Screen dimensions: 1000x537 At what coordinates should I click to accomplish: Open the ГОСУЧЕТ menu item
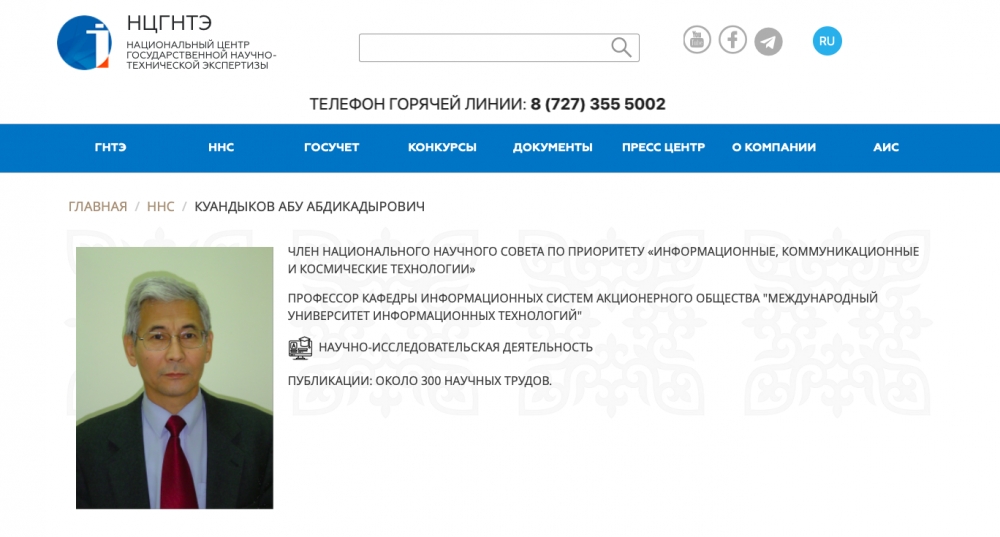coord(332,147)
